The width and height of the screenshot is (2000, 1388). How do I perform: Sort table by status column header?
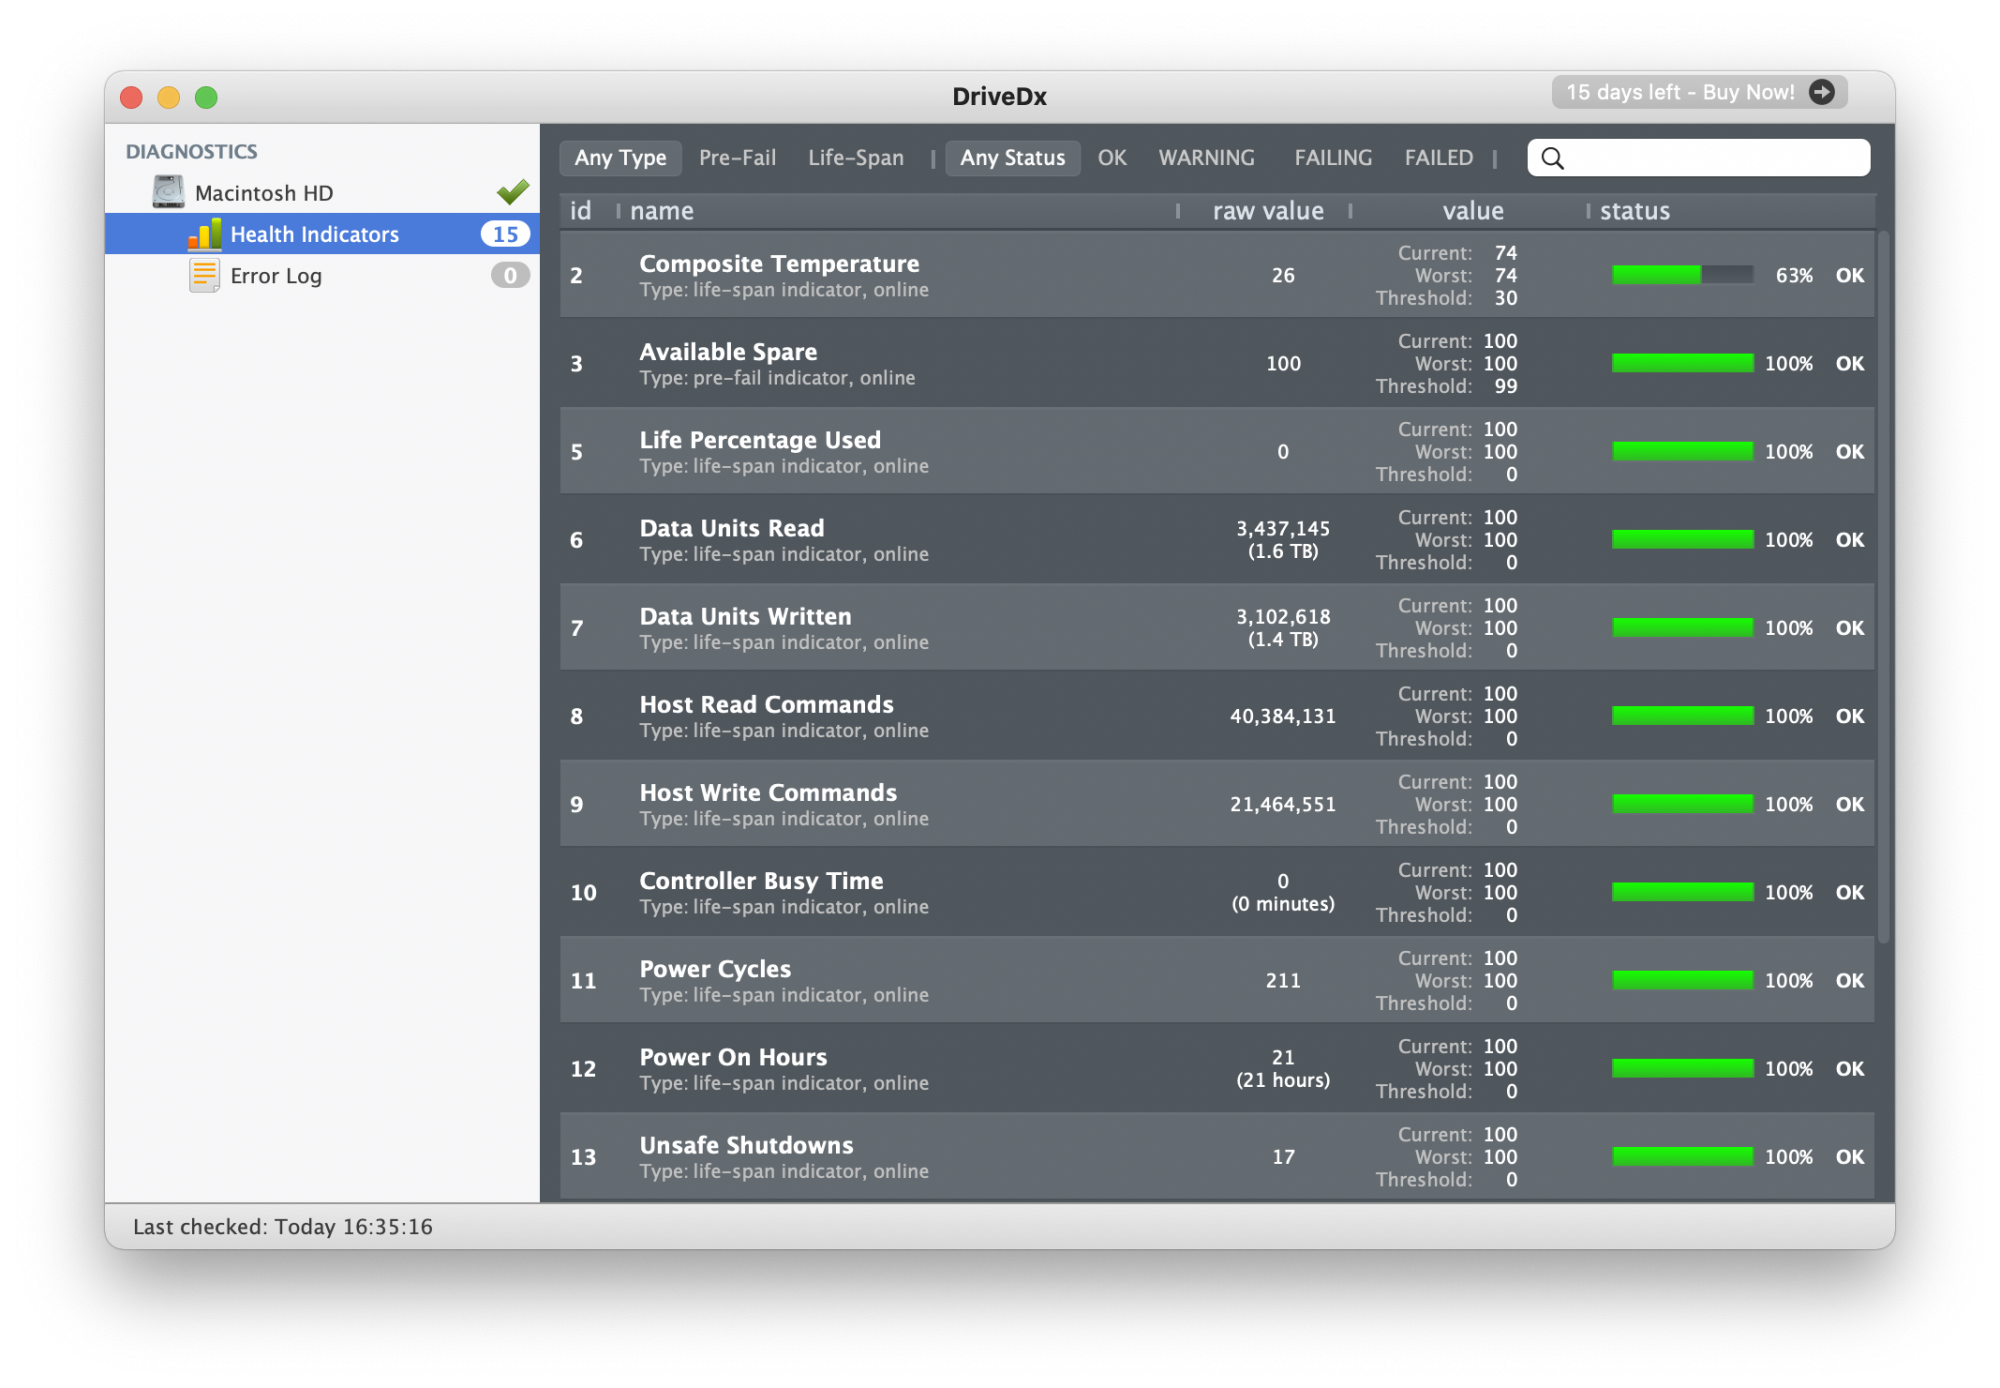pos(1635,211)
